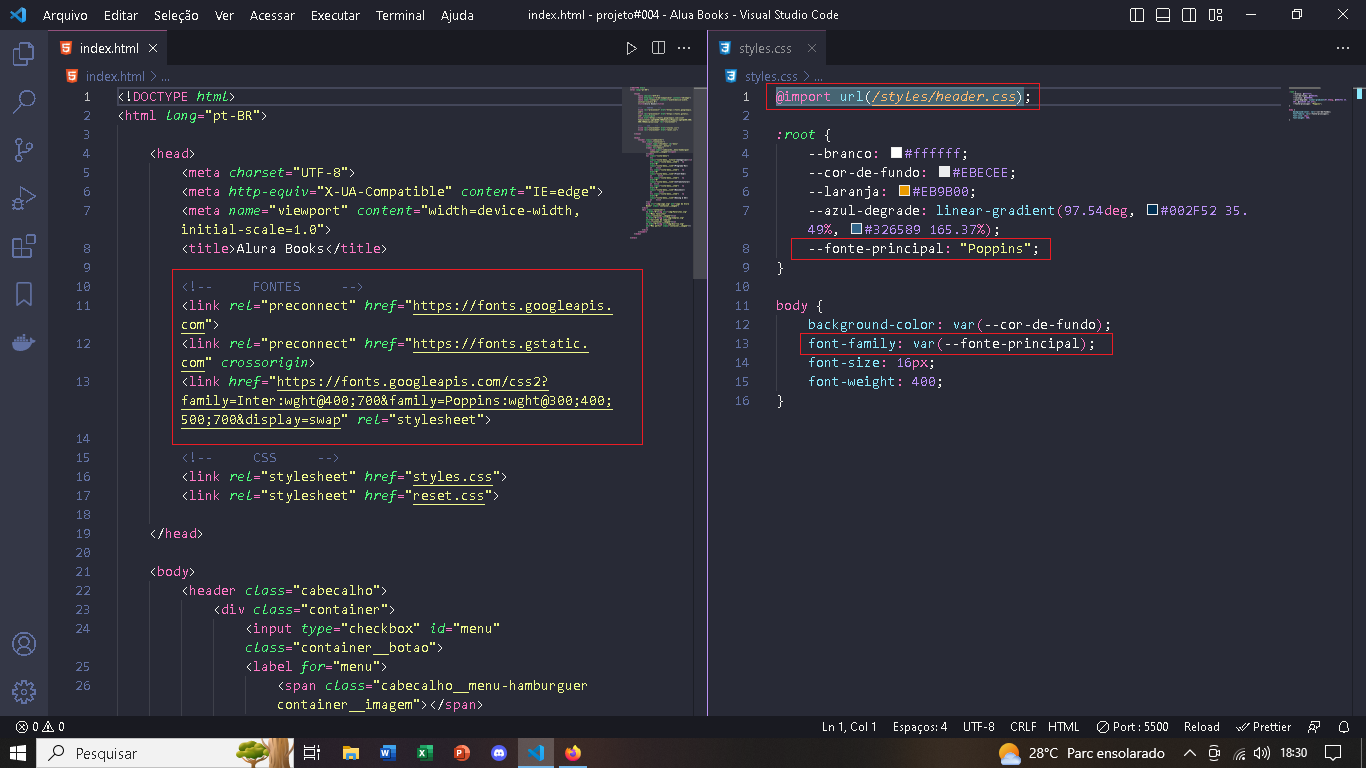The width and height of the screenshot is (1366, 768).
Task: Open the #326589 gradient color swatch
Action: [x=856, y=229]
